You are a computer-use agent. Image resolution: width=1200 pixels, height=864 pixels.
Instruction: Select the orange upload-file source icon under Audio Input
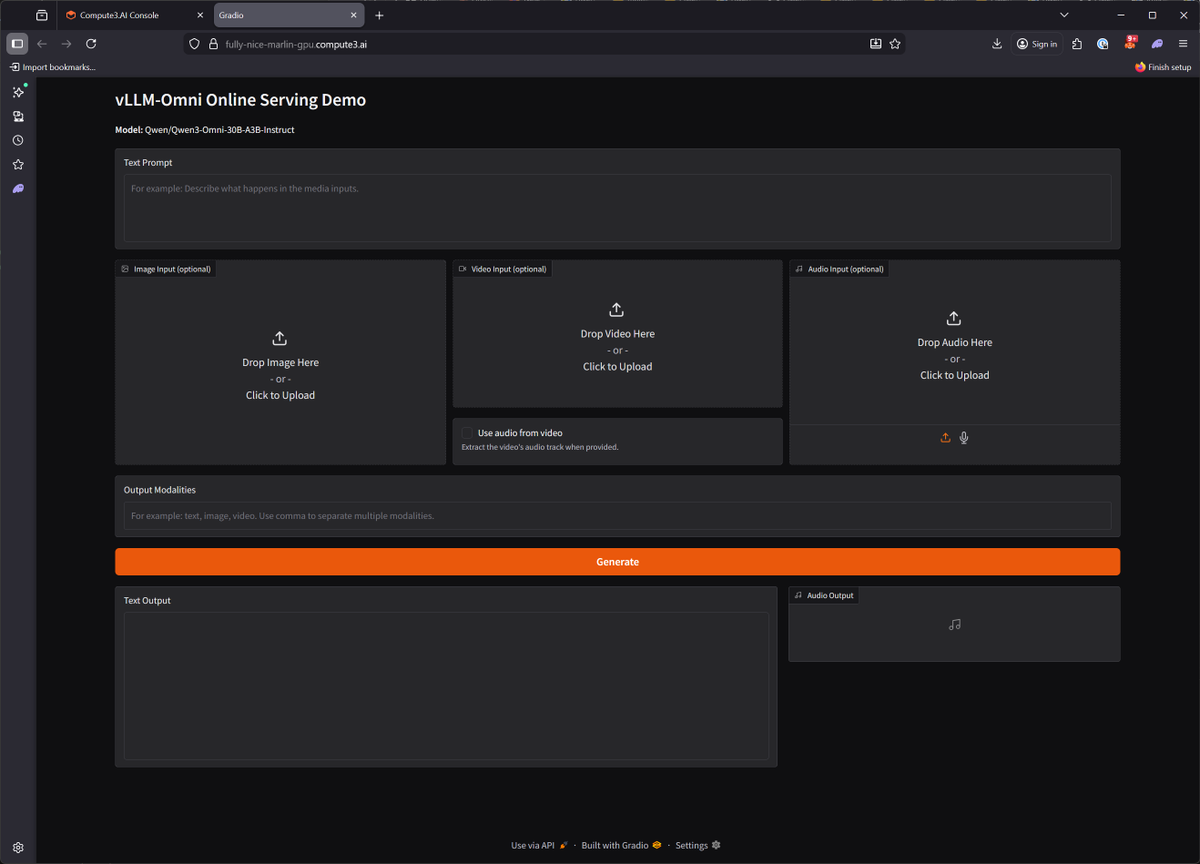tap(945, 438)
